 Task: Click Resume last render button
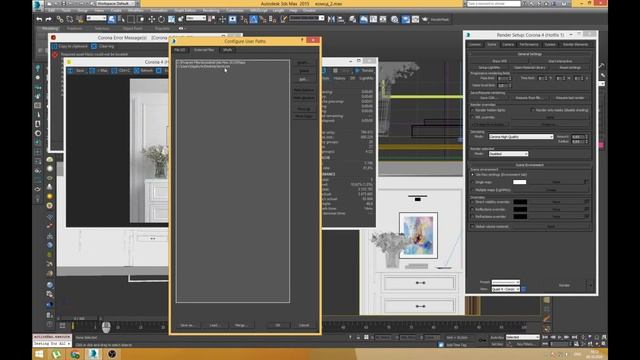[x=570, y=98]
